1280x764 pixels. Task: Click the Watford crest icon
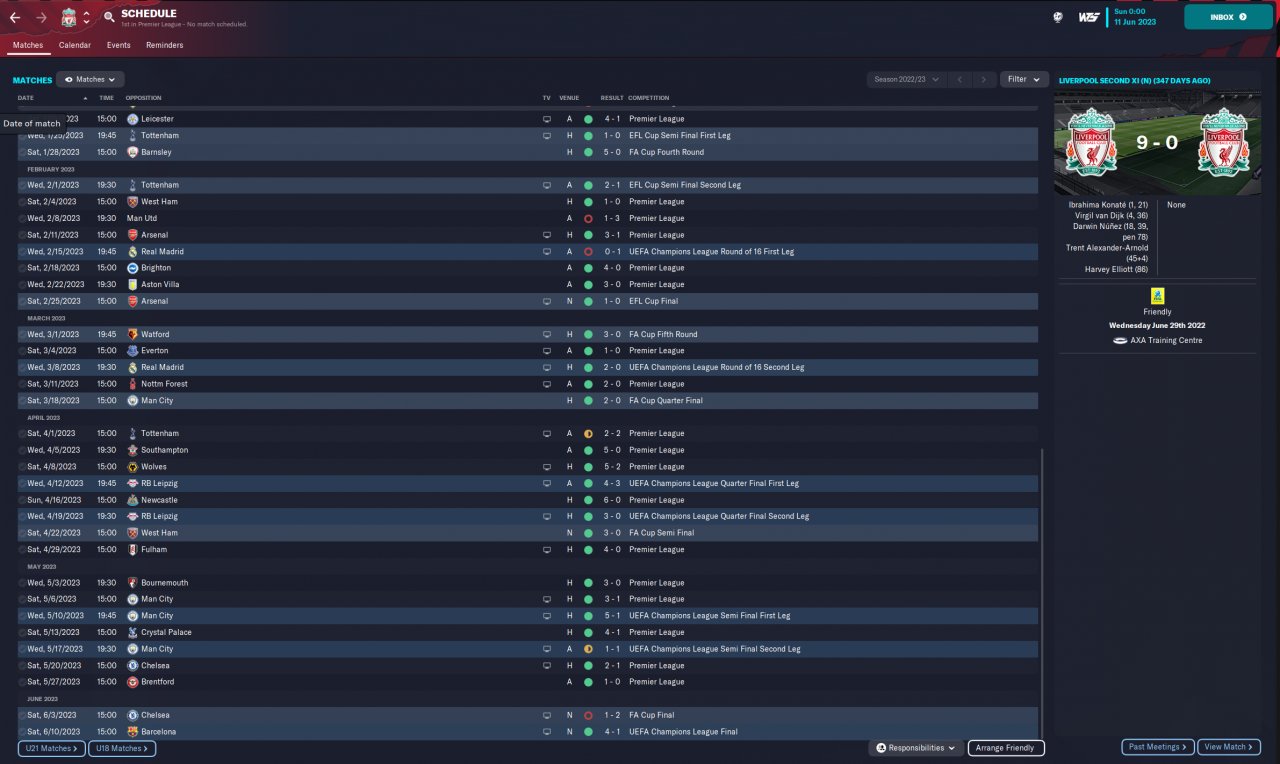point(132,334)
